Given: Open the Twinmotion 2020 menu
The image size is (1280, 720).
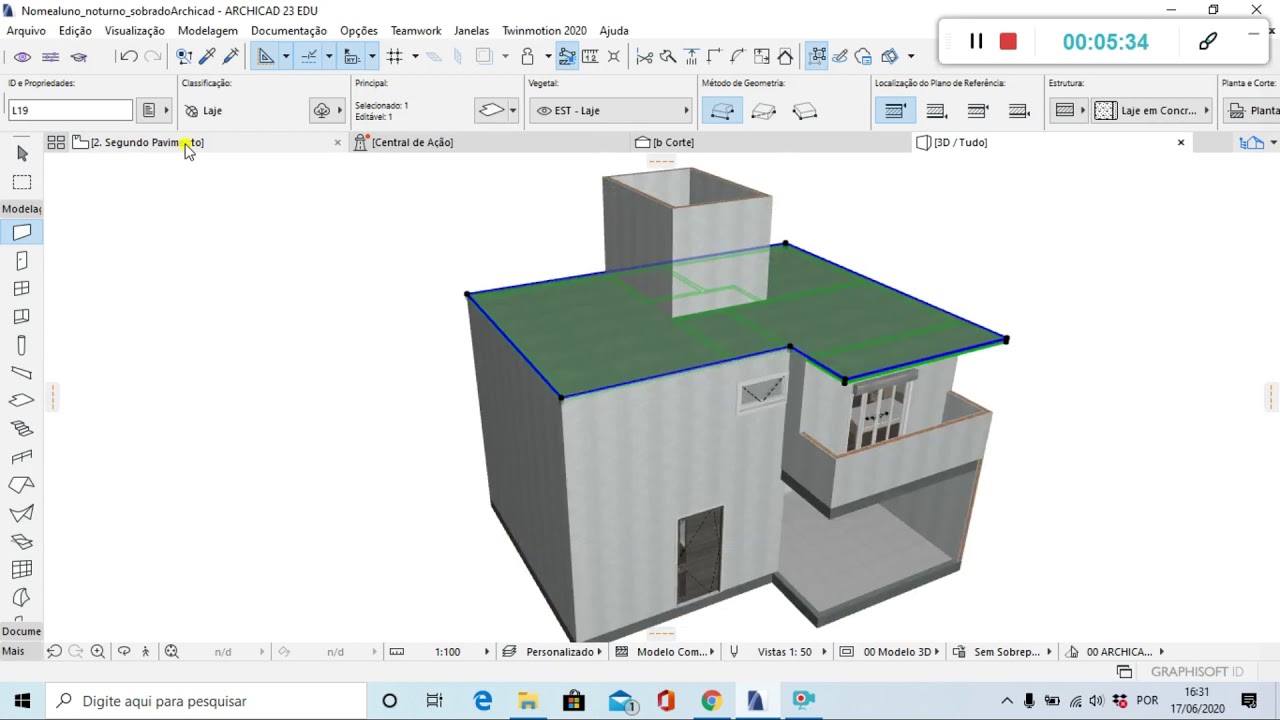Looking at the screenshot, I should click(x=544, y=31).
